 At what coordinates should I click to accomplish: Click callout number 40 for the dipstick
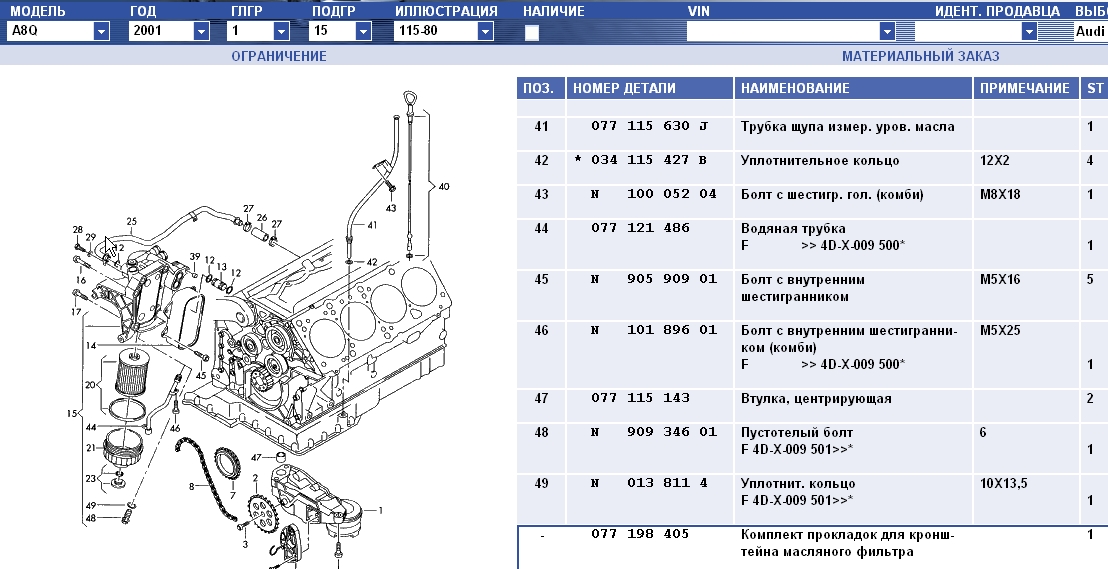[x=444, y=186]
